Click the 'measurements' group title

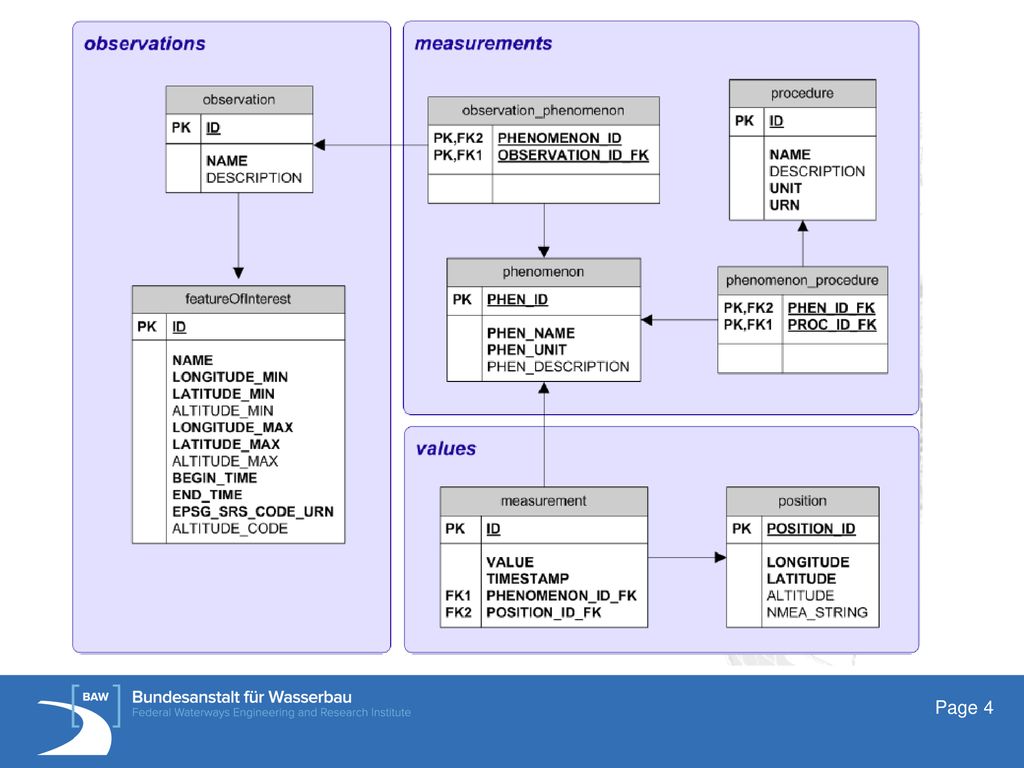(483, 44)
